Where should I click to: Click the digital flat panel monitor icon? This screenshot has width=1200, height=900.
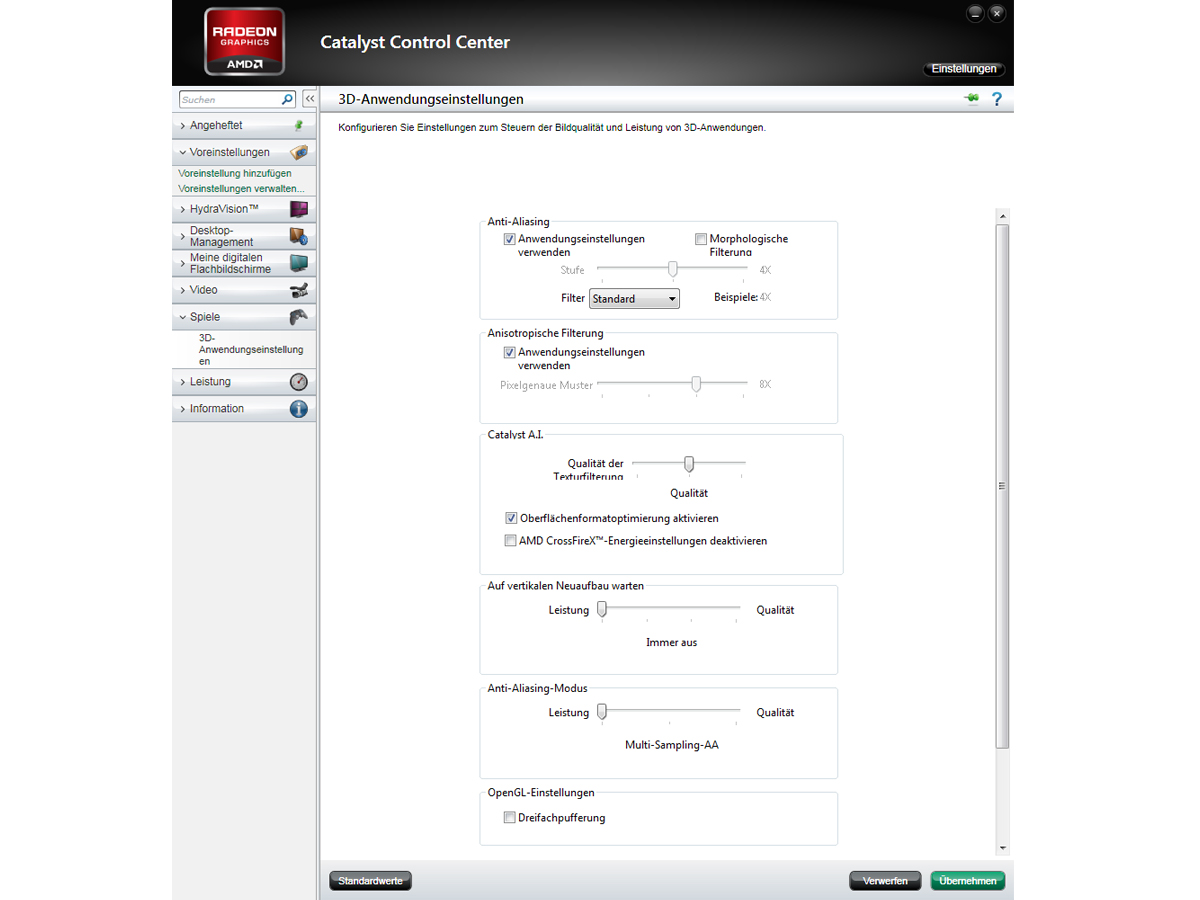298,263
